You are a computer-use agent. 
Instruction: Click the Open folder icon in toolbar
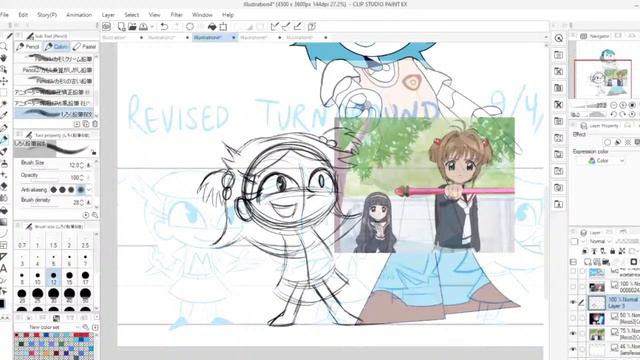tap(132, 27)
